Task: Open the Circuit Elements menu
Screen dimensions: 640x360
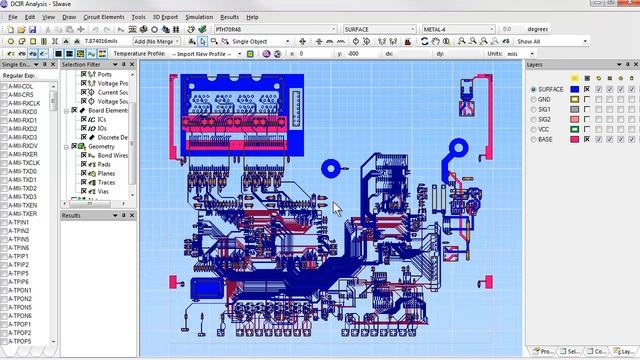Action: [x=104, y=17]
